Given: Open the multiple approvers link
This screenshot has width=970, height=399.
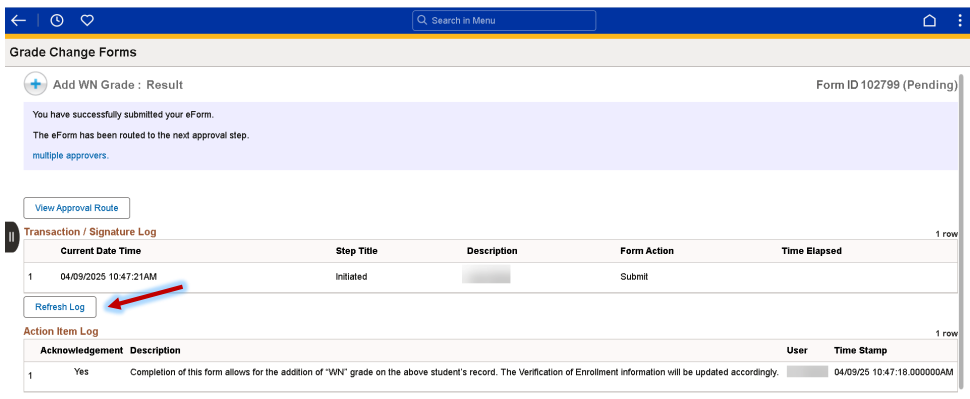Looking at the screenshot, I should click(x=70, y=156).
